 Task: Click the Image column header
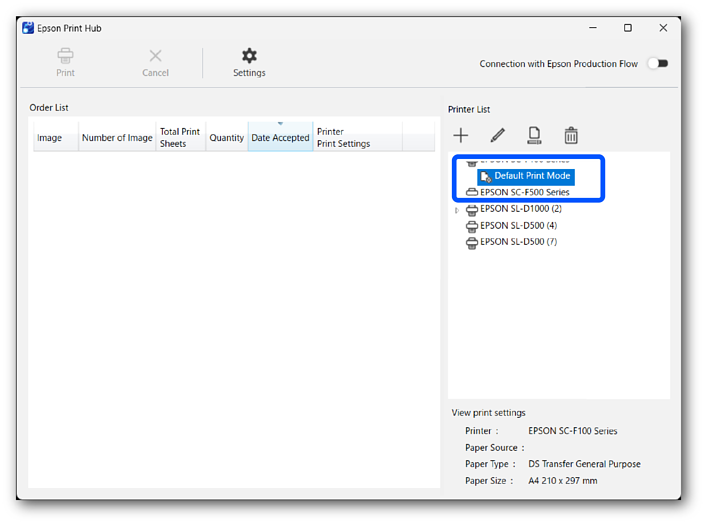point(50,138)
